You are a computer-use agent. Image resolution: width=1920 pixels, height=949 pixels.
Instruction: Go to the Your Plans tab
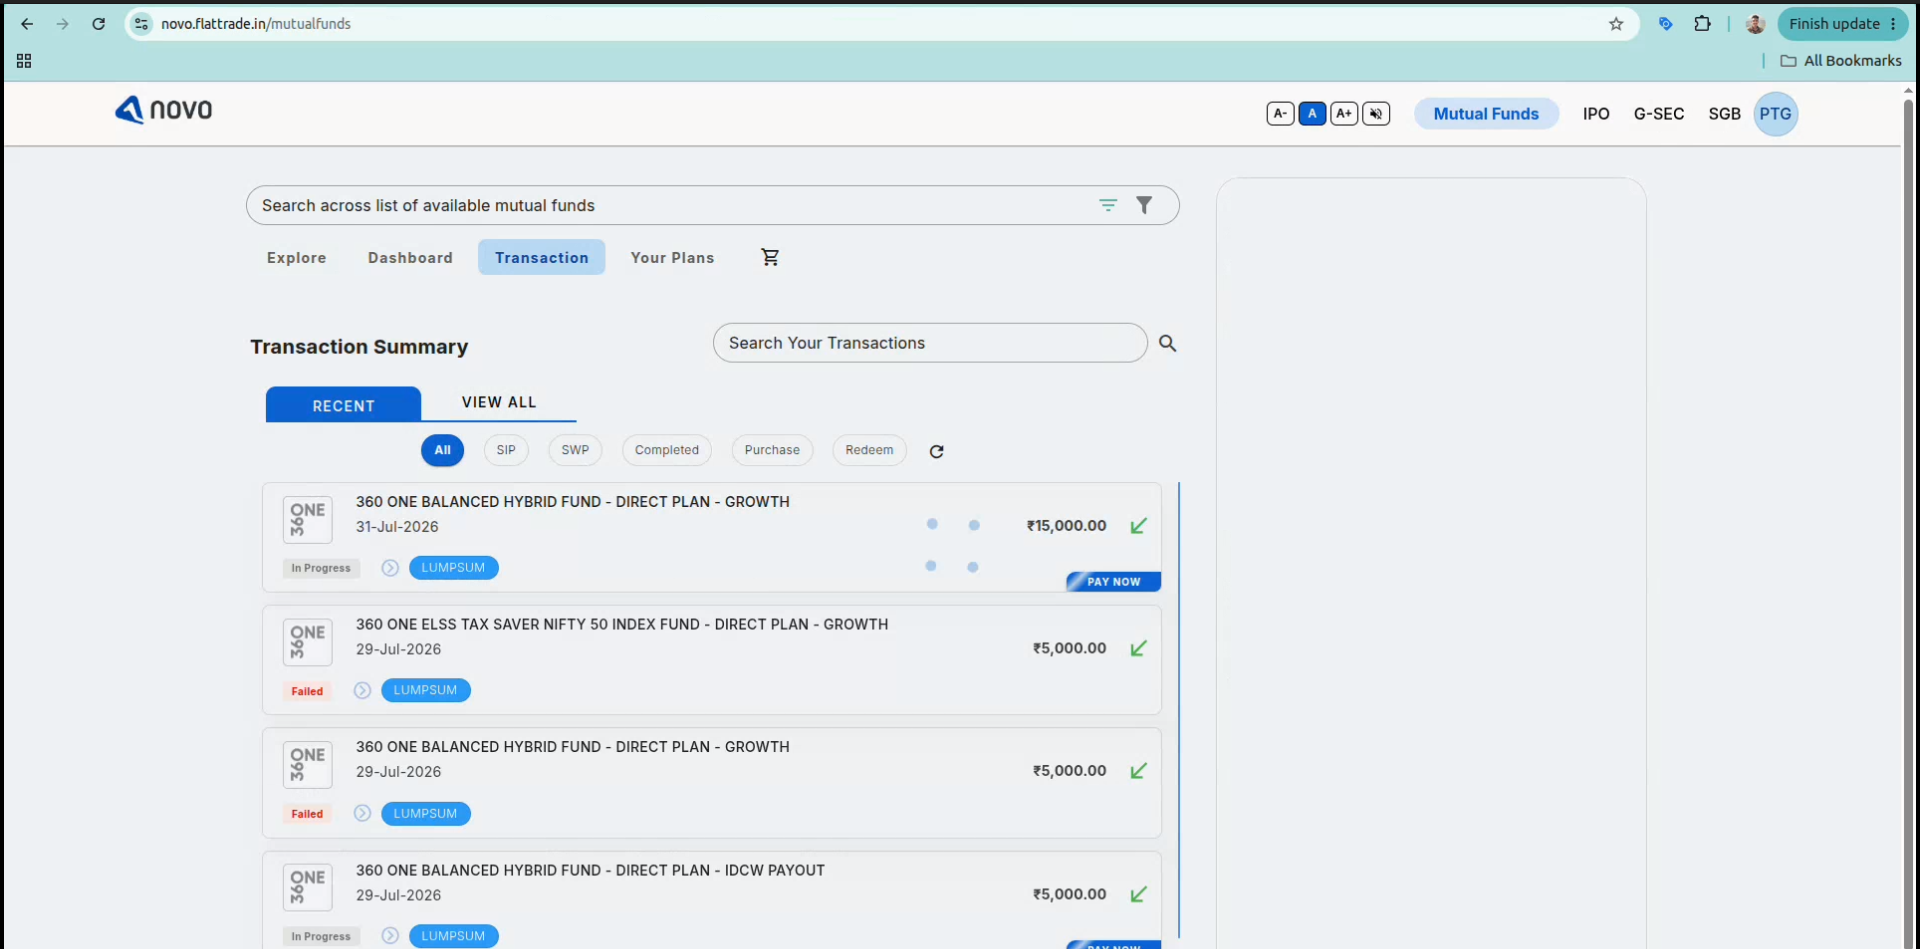coord(672,258)
